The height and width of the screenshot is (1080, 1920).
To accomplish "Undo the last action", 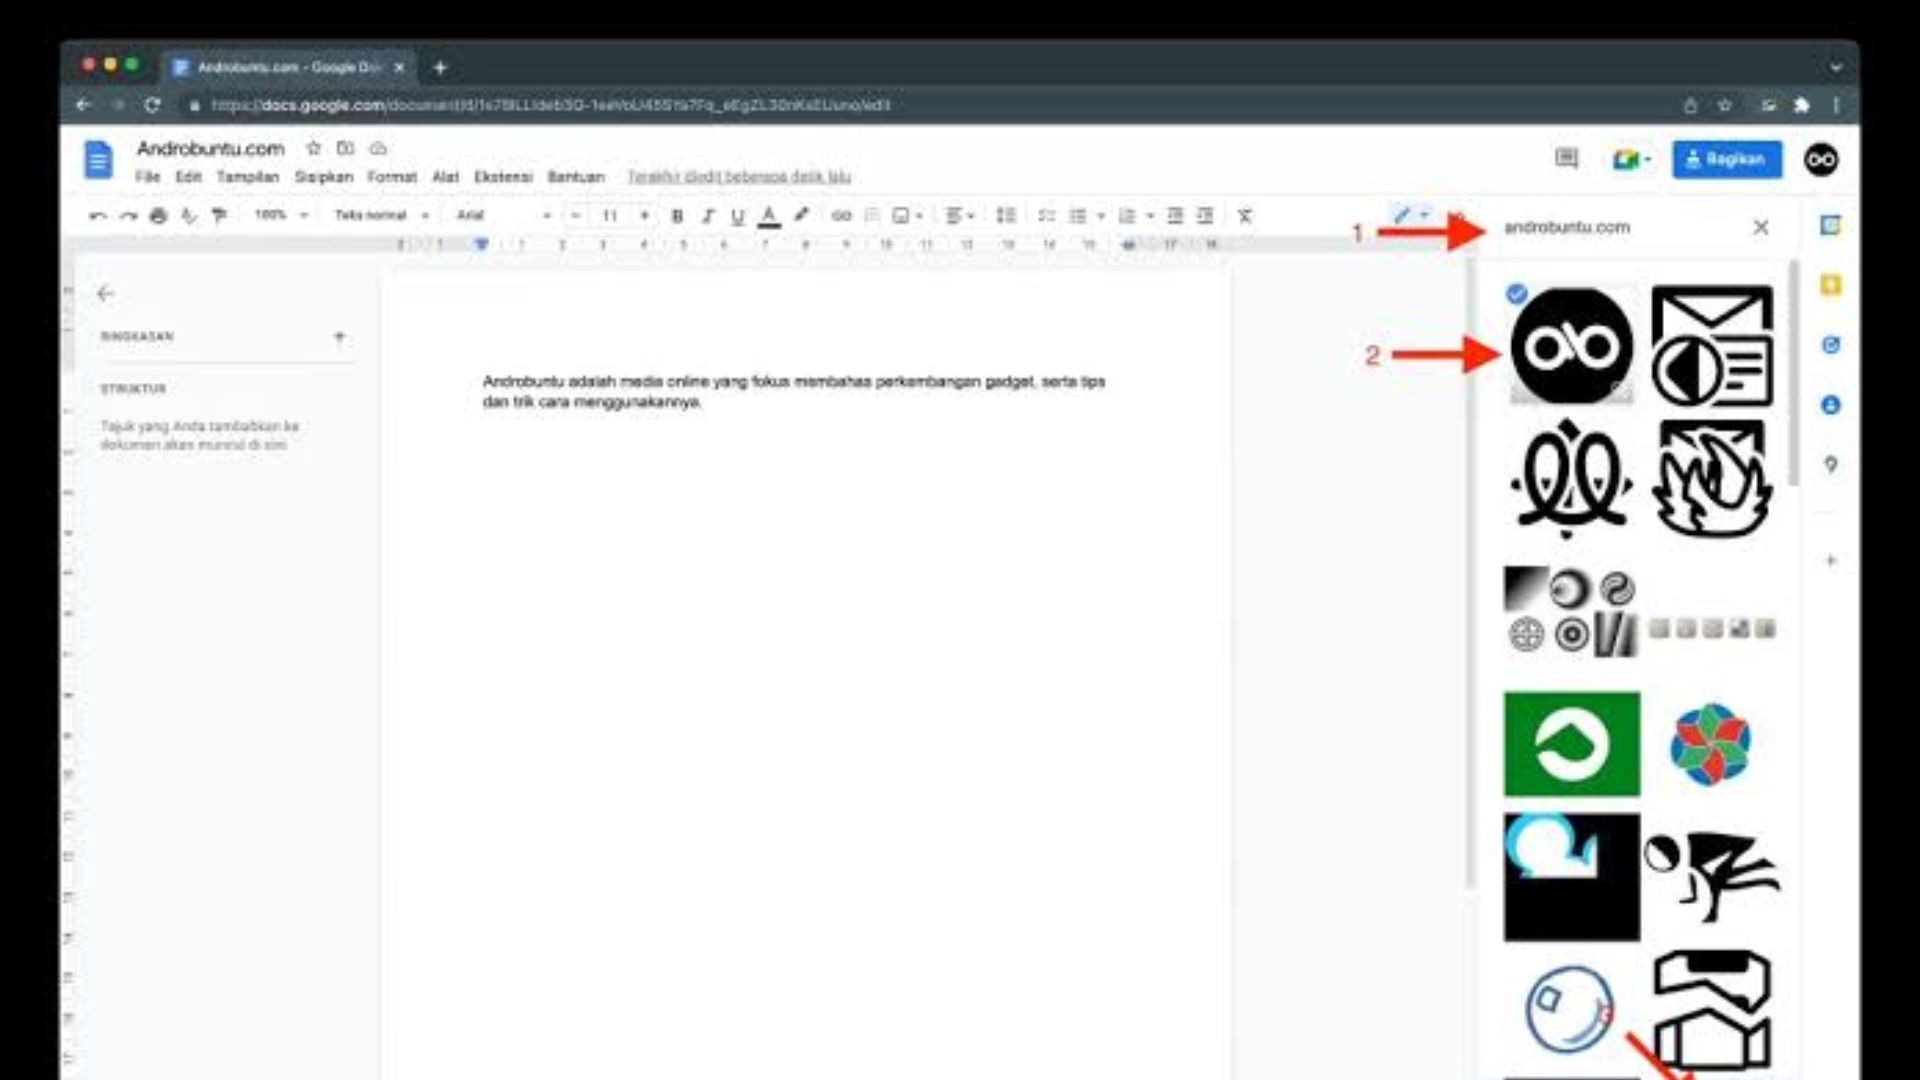I will tap(97, 216).
